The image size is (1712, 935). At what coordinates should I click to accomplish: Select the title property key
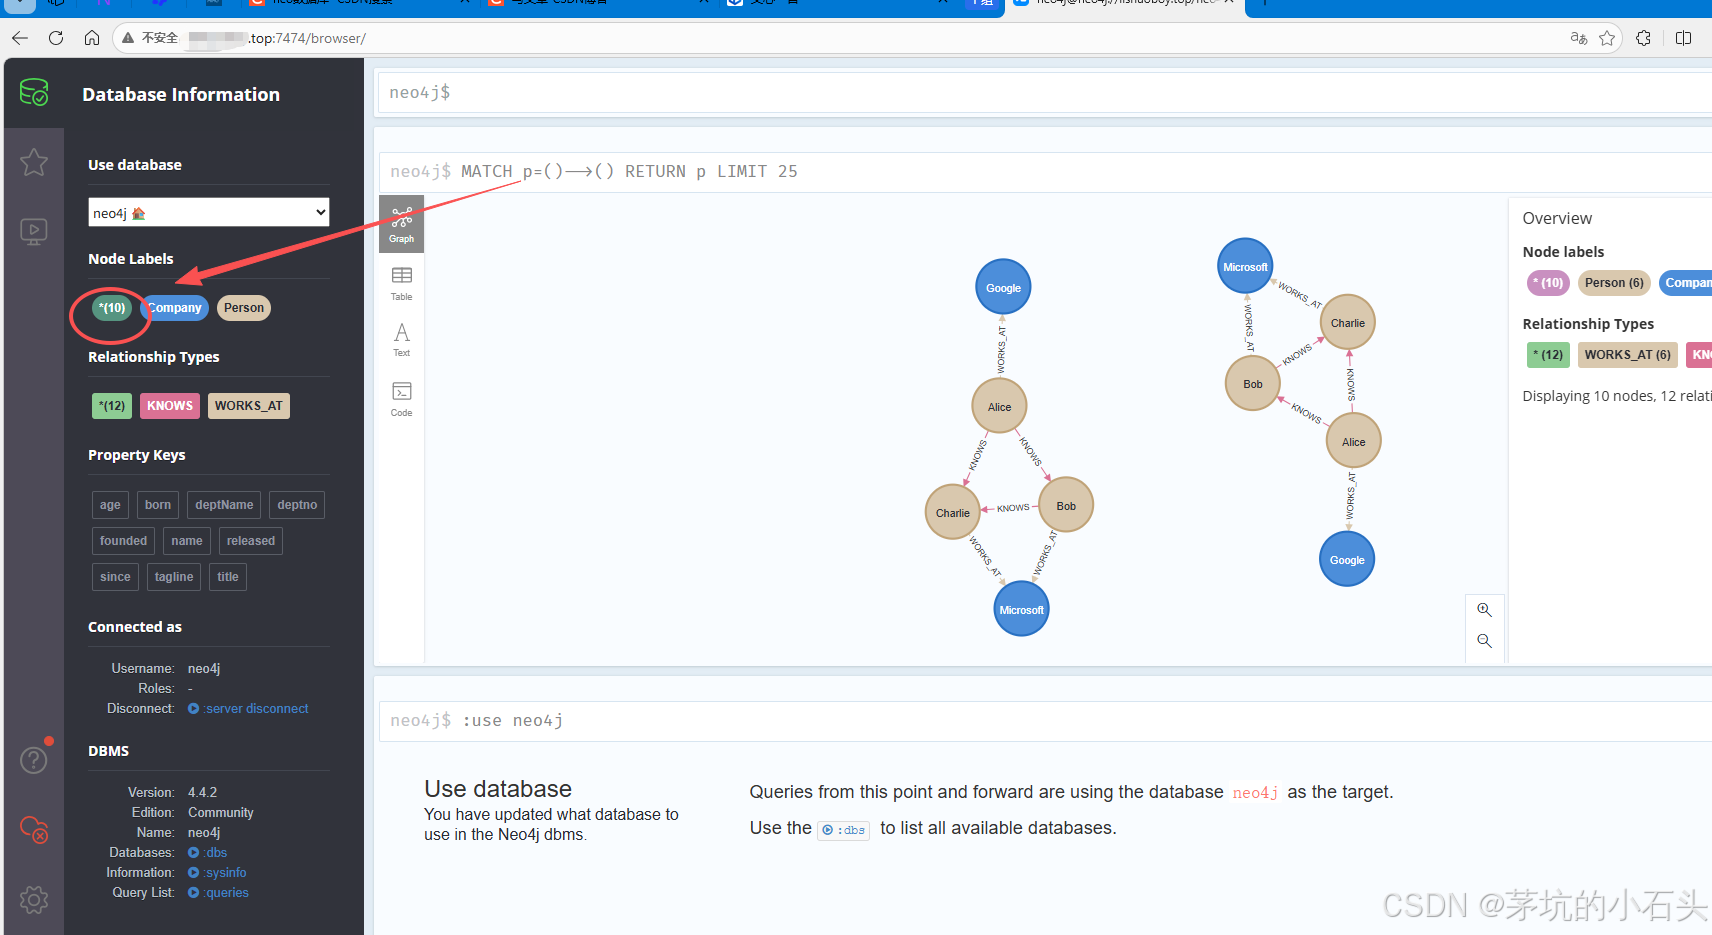coord(228,577)
